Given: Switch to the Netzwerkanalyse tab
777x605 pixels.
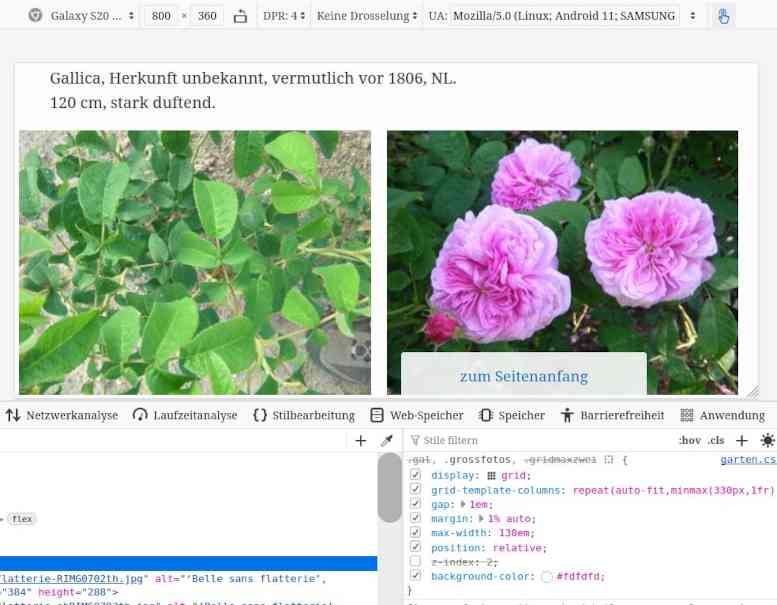Looking at the screenshot, I should 62,415.
